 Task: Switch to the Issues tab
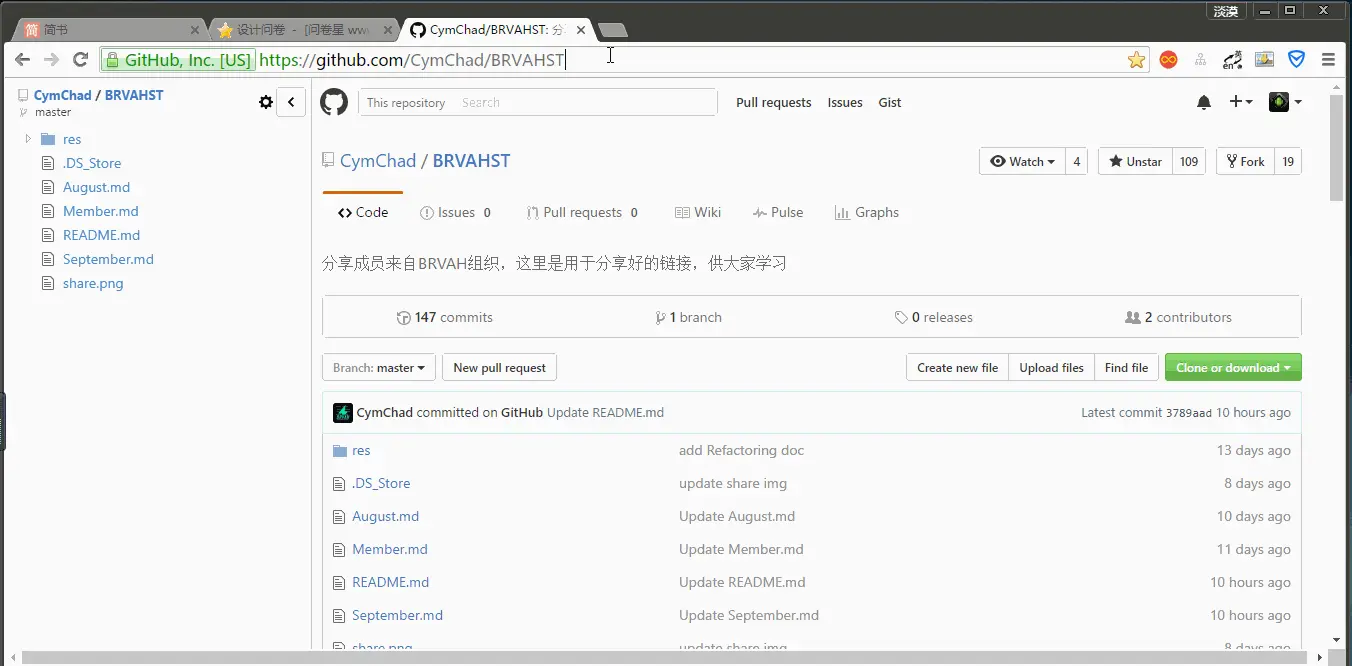point(455,212)
